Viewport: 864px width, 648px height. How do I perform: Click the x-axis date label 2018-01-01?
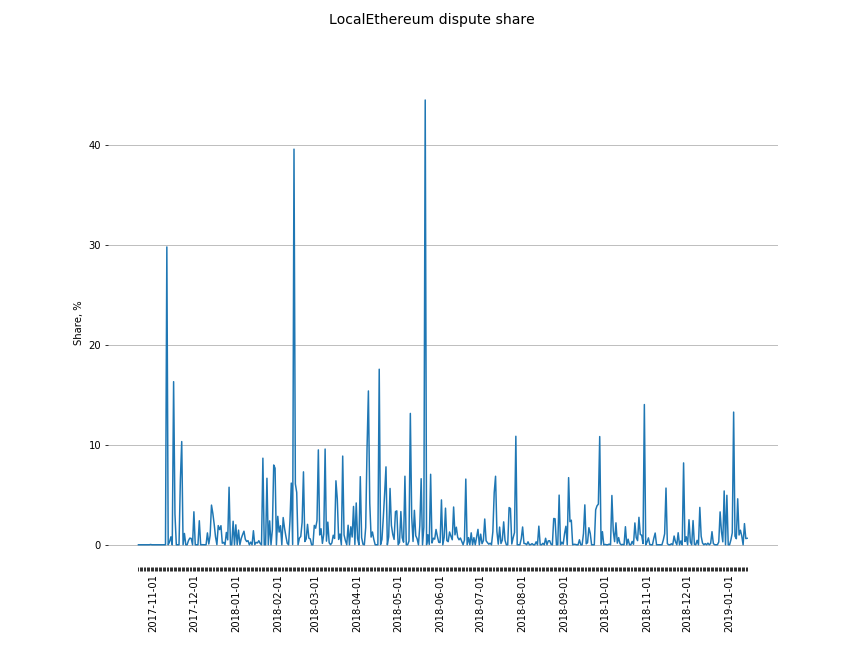pyautogui.click(x=235, y=604)
